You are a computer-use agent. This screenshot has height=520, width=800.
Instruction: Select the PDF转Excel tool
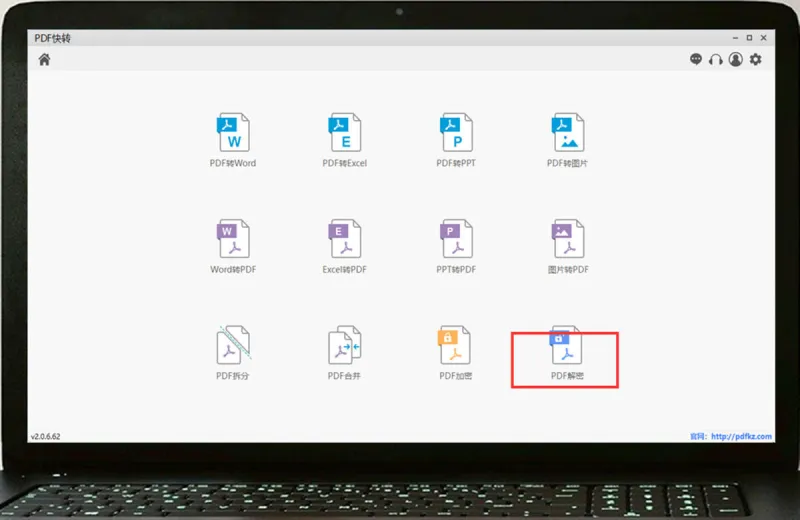click(344, 140)
